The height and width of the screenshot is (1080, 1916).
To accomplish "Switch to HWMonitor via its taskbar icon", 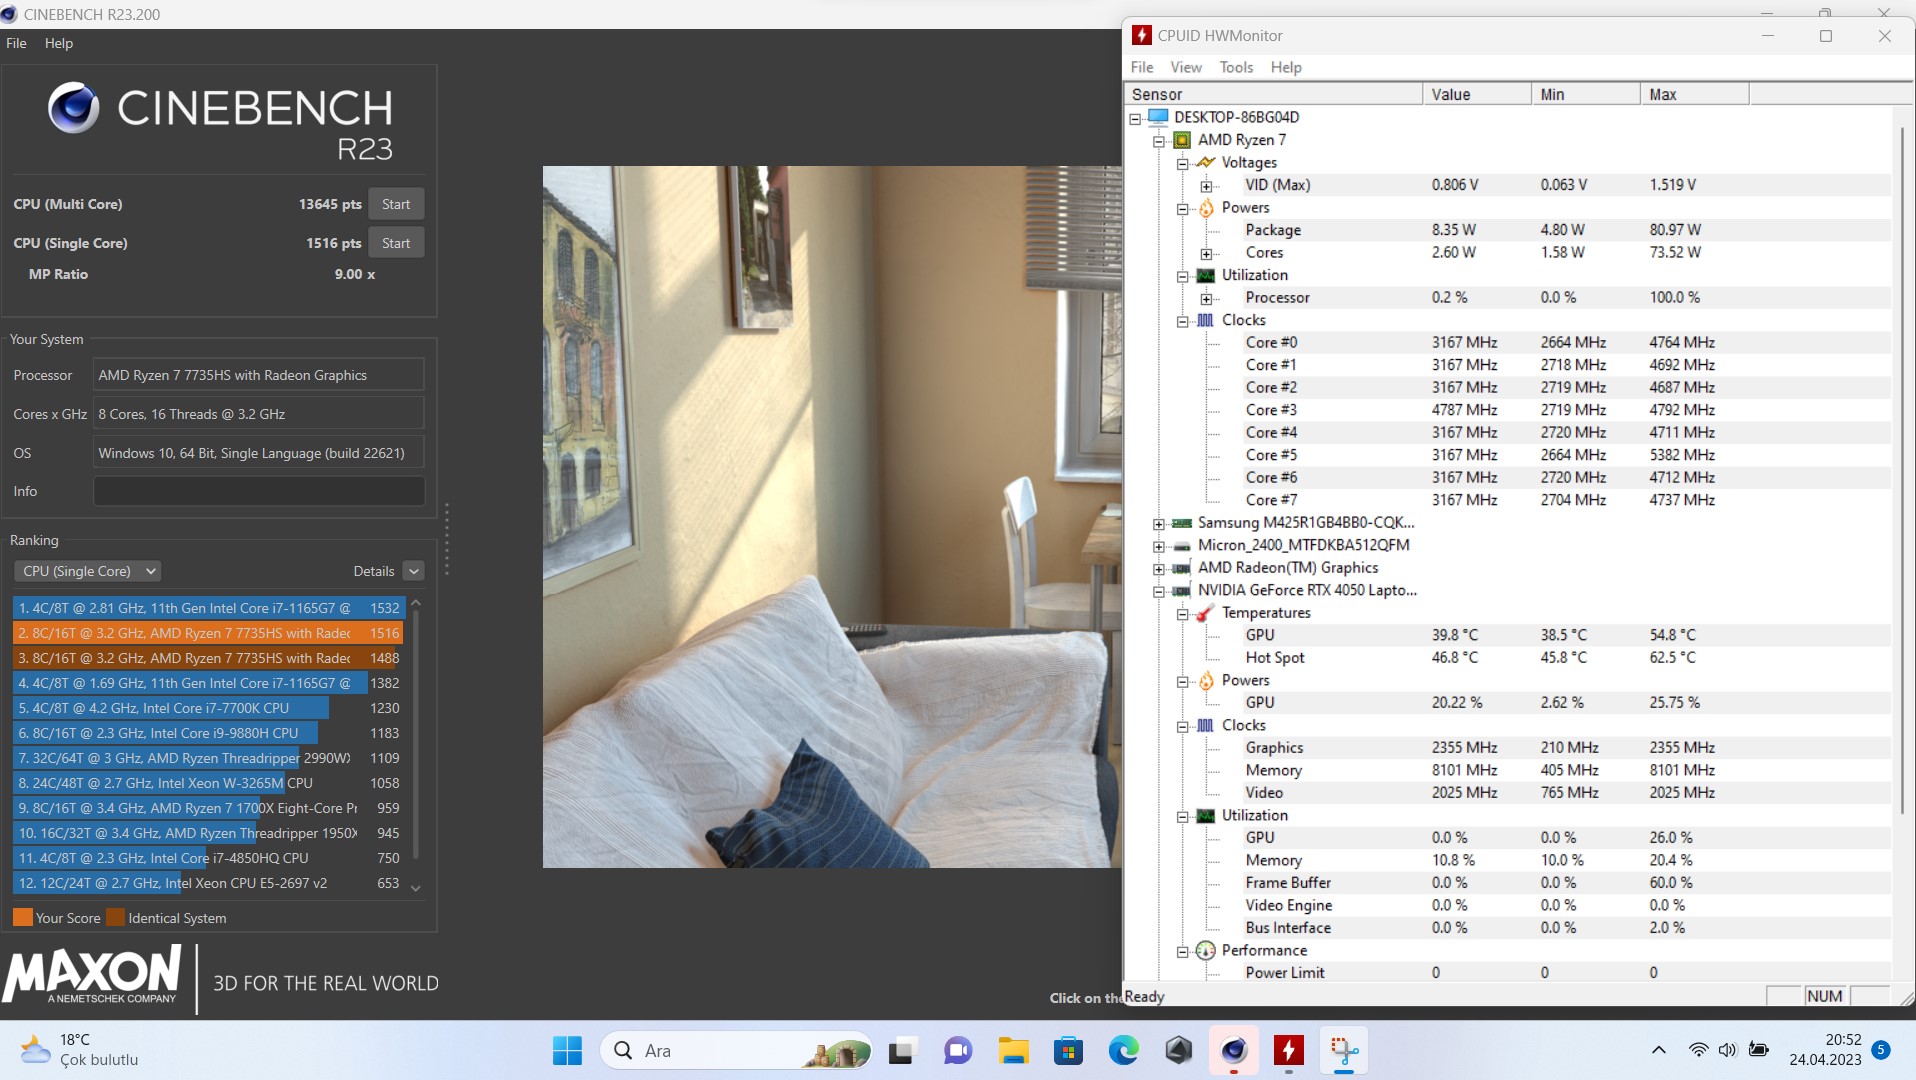I will (x=1289, y=1051).
